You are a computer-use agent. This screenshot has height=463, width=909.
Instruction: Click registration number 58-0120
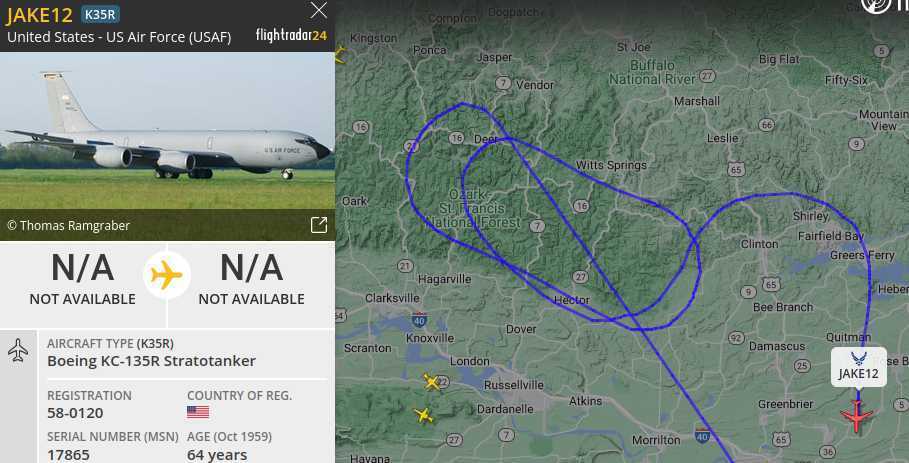pyautogui.click(x=75, y=413)
